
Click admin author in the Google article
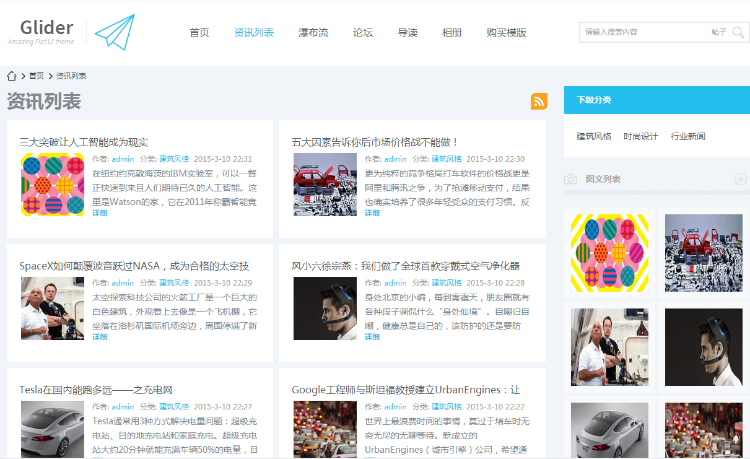tap(395, 406)
